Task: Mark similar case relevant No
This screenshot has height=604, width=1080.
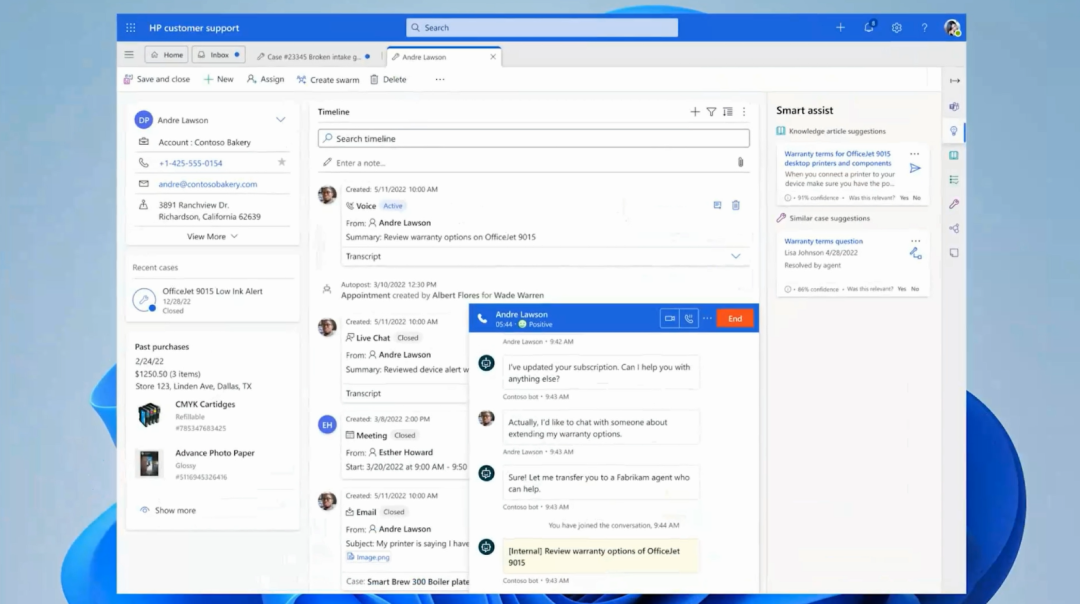Action: pos(915,289)
